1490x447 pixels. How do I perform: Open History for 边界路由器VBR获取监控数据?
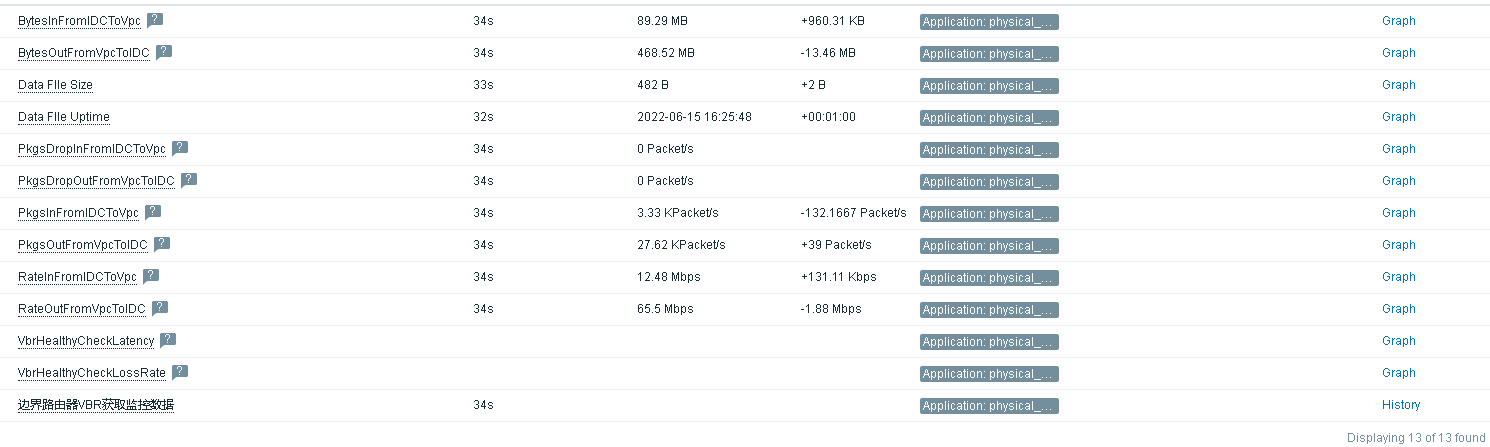1400,405
